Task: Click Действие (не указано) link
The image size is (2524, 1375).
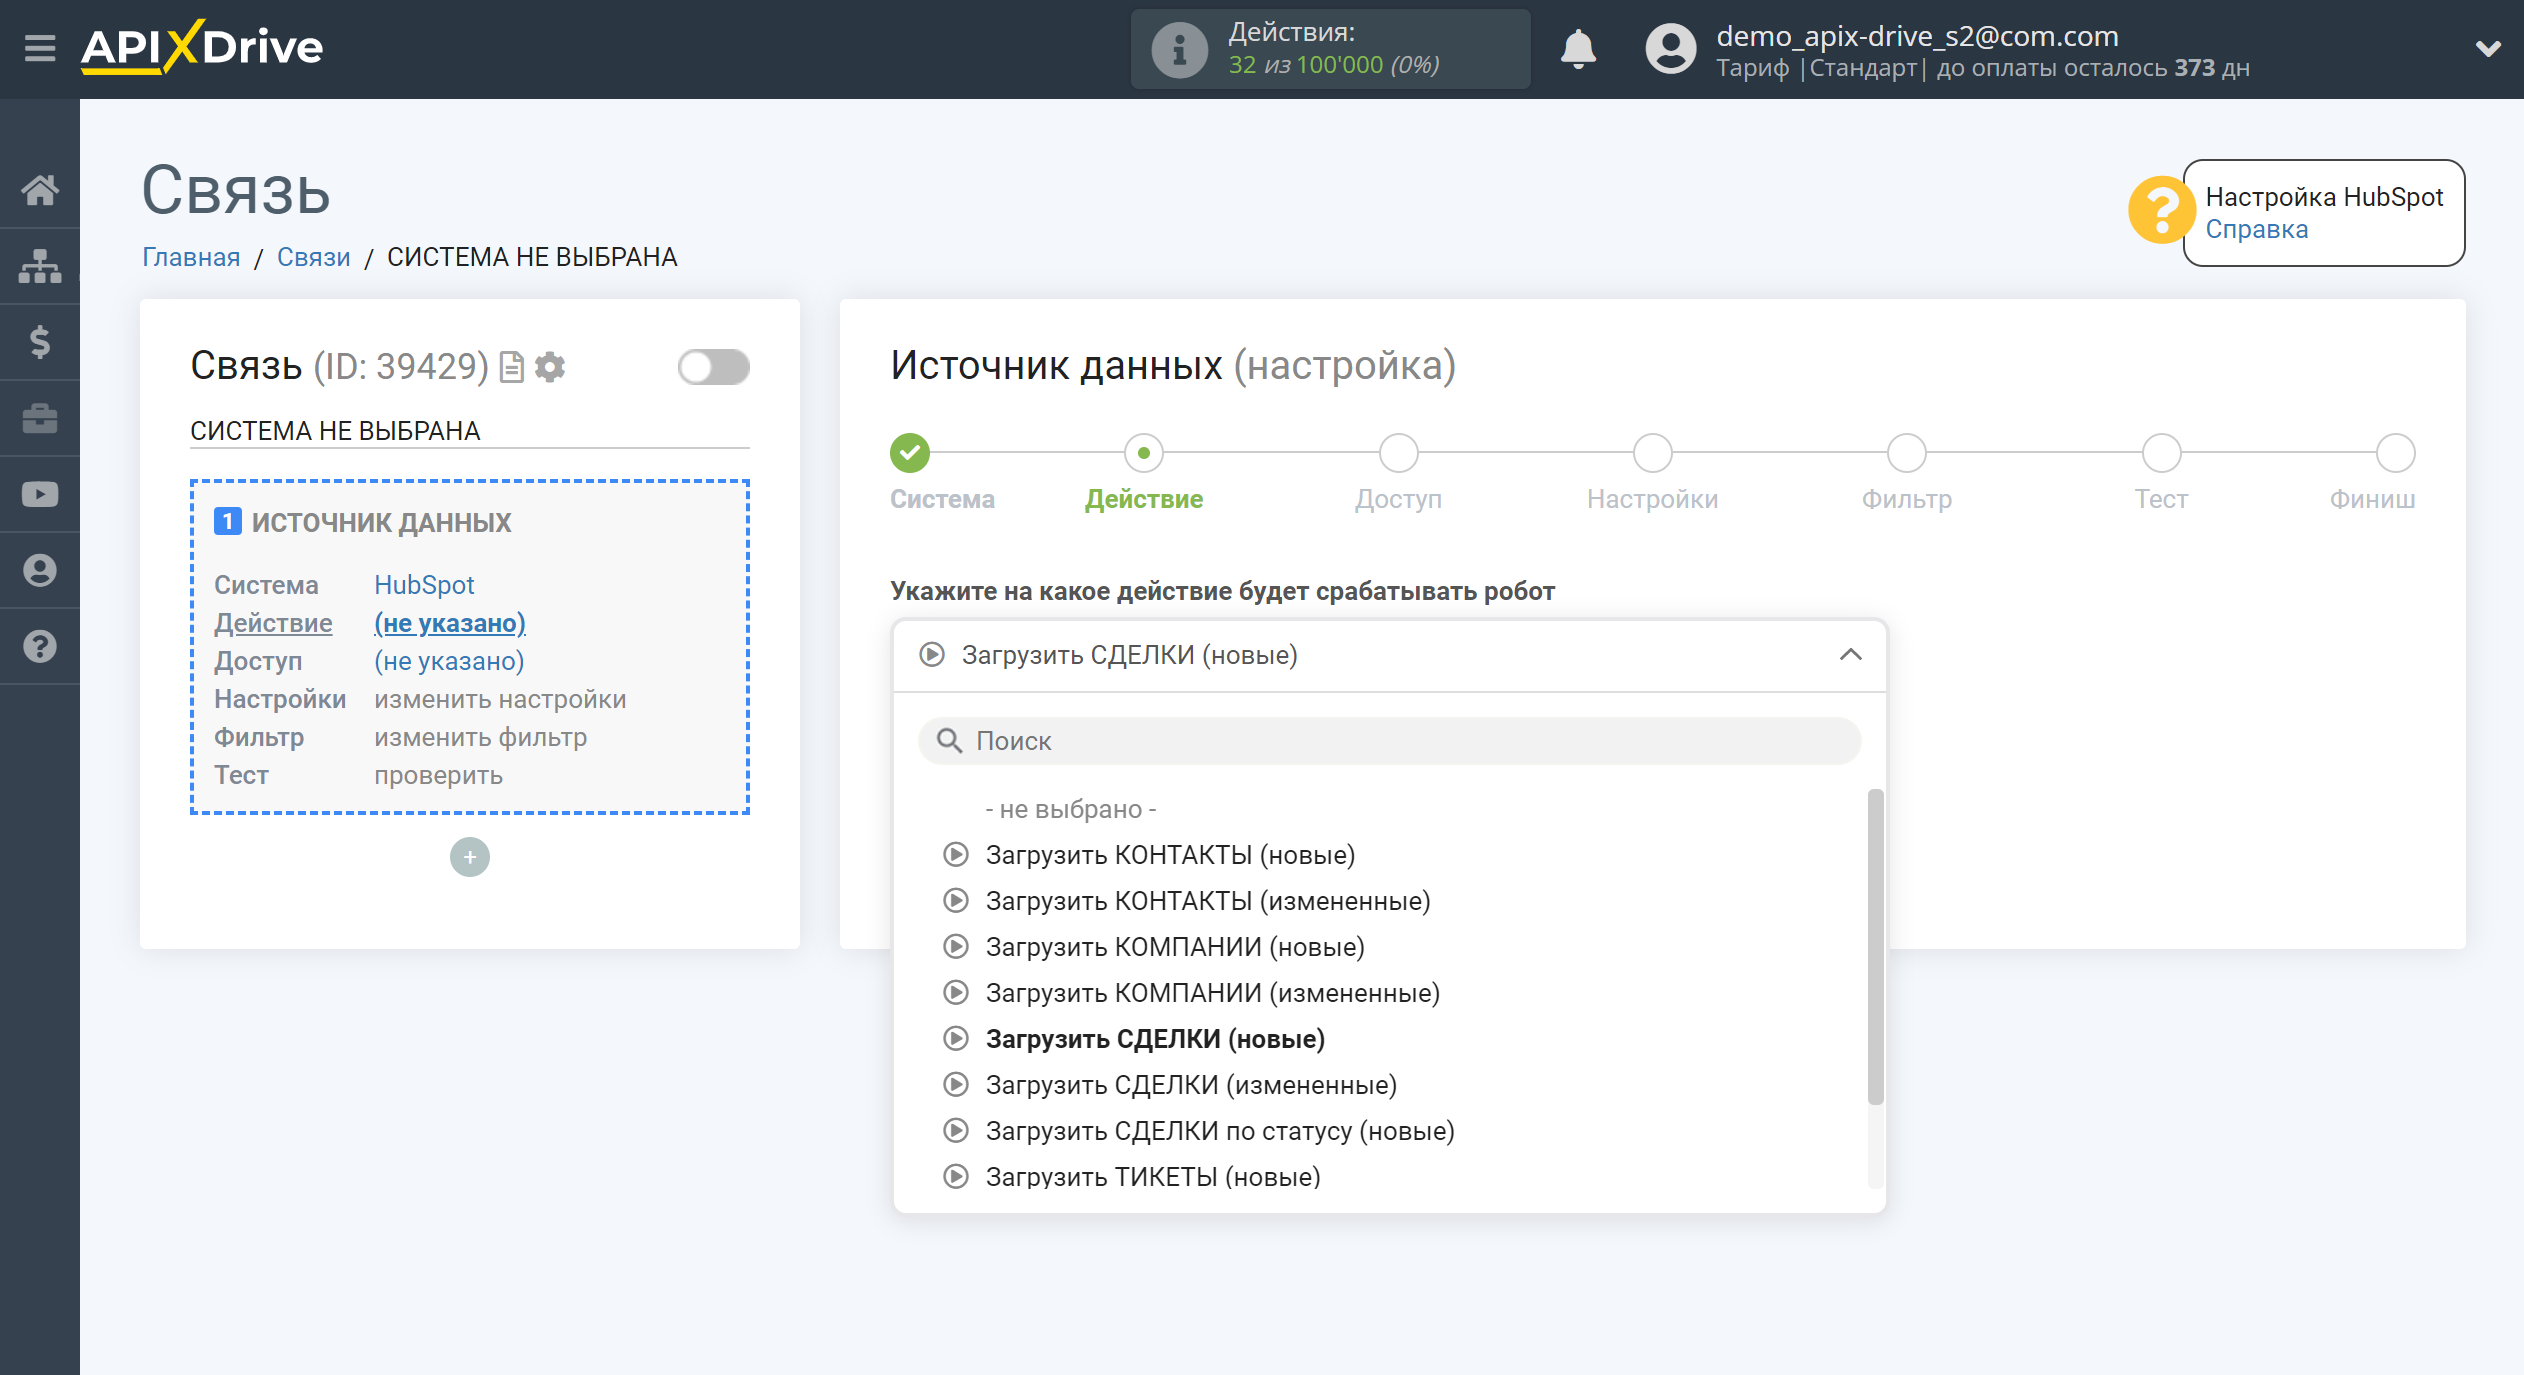Action: click(449, 623)
